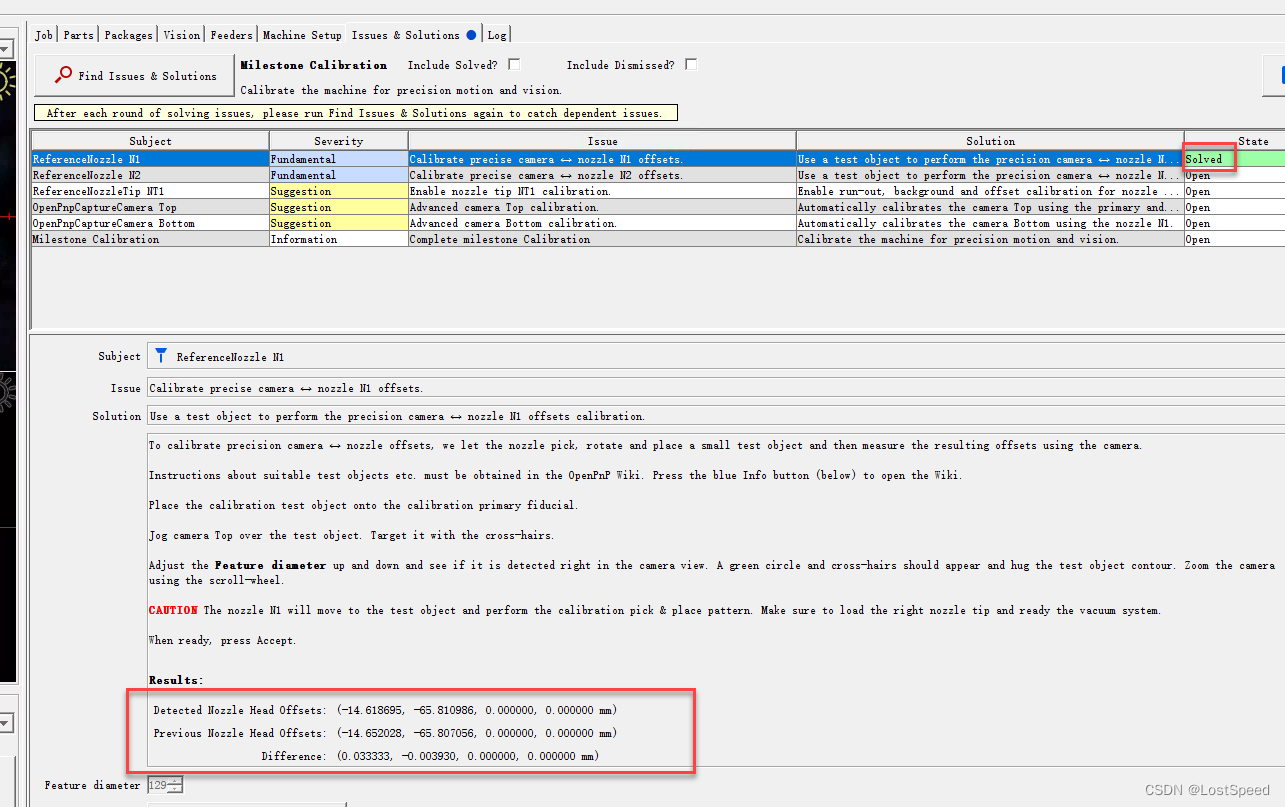
Task: Click the Previous Nozzle Head Offsets result line
Action: click(385, 733)
